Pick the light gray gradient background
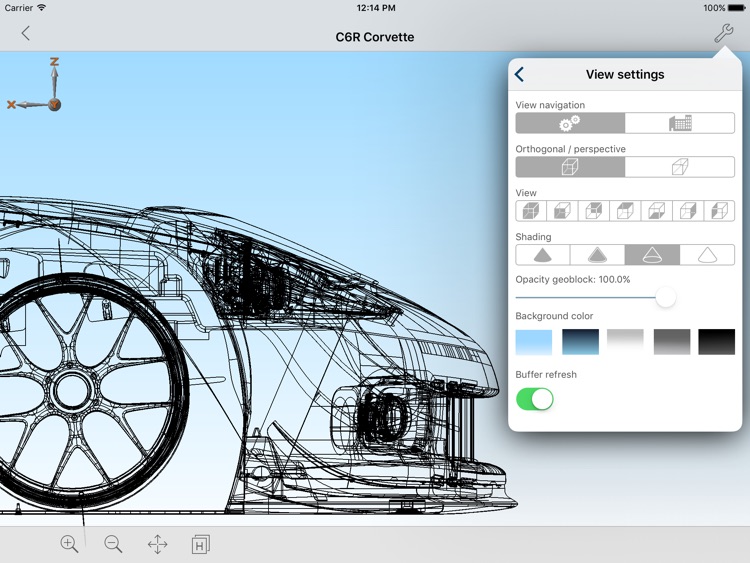 point(625,342)
